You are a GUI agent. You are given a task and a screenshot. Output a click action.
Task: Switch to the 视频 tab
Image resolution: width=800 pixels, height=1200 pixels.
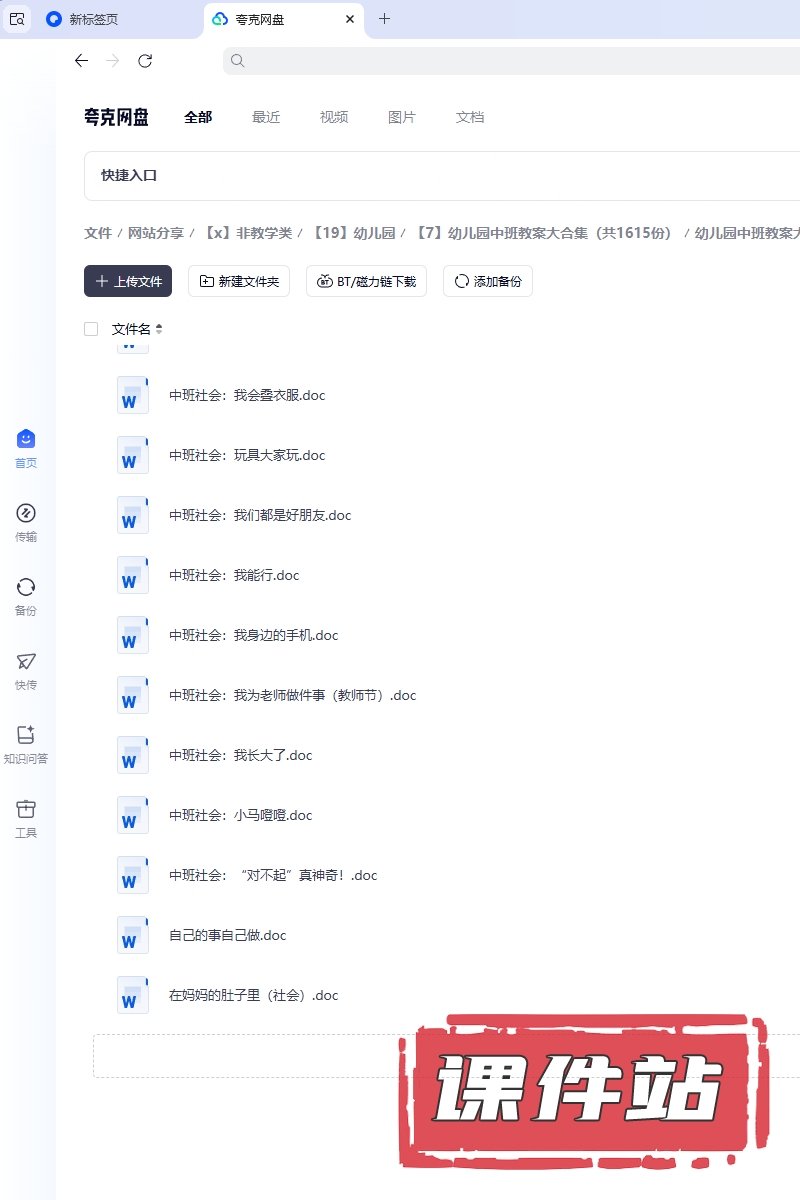pos(334,117)
